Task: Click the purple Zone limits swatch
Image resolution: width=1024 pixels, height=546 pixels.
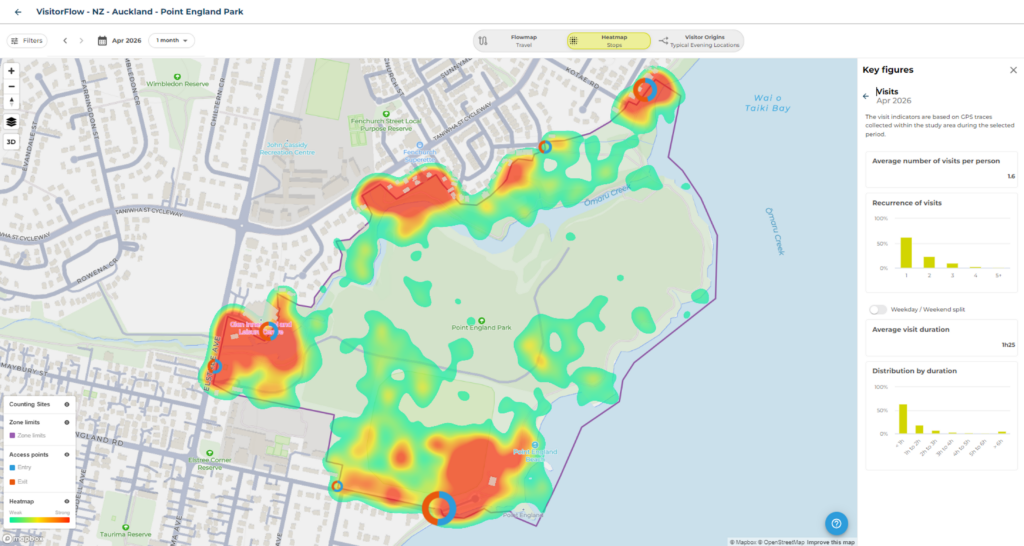Action: point(12,436)
